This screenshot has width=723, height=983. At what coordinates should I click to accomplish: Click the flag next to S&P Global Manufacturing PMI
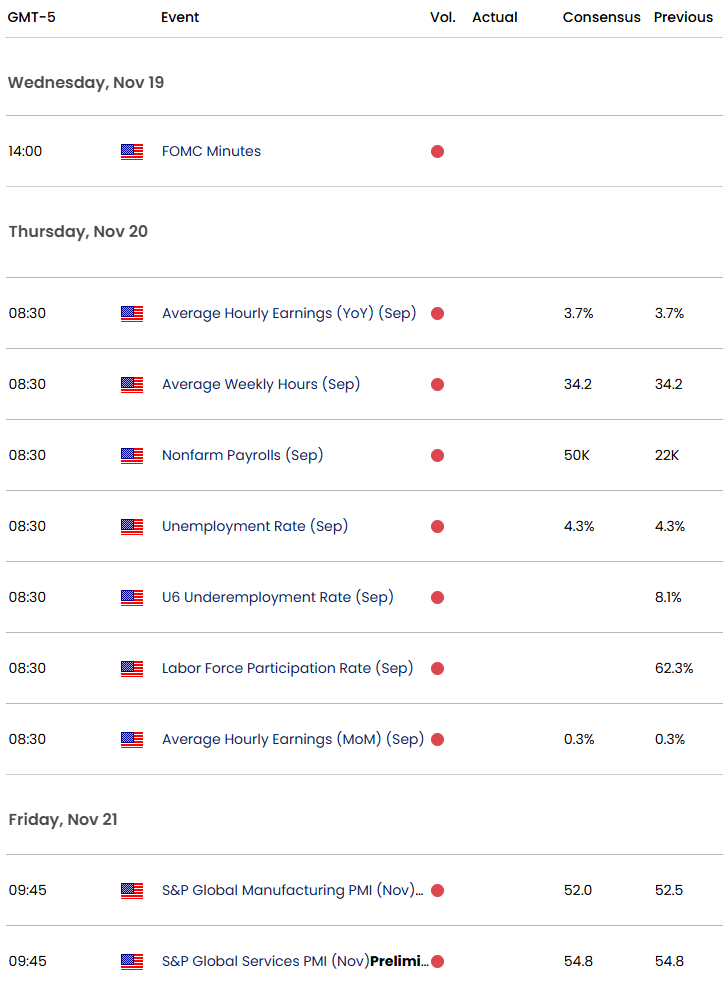click(132, 891)
